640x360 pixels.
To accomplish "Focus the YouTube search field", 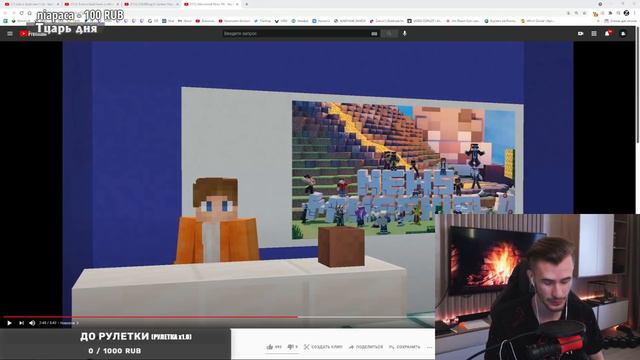I will (x=296, y=33).
